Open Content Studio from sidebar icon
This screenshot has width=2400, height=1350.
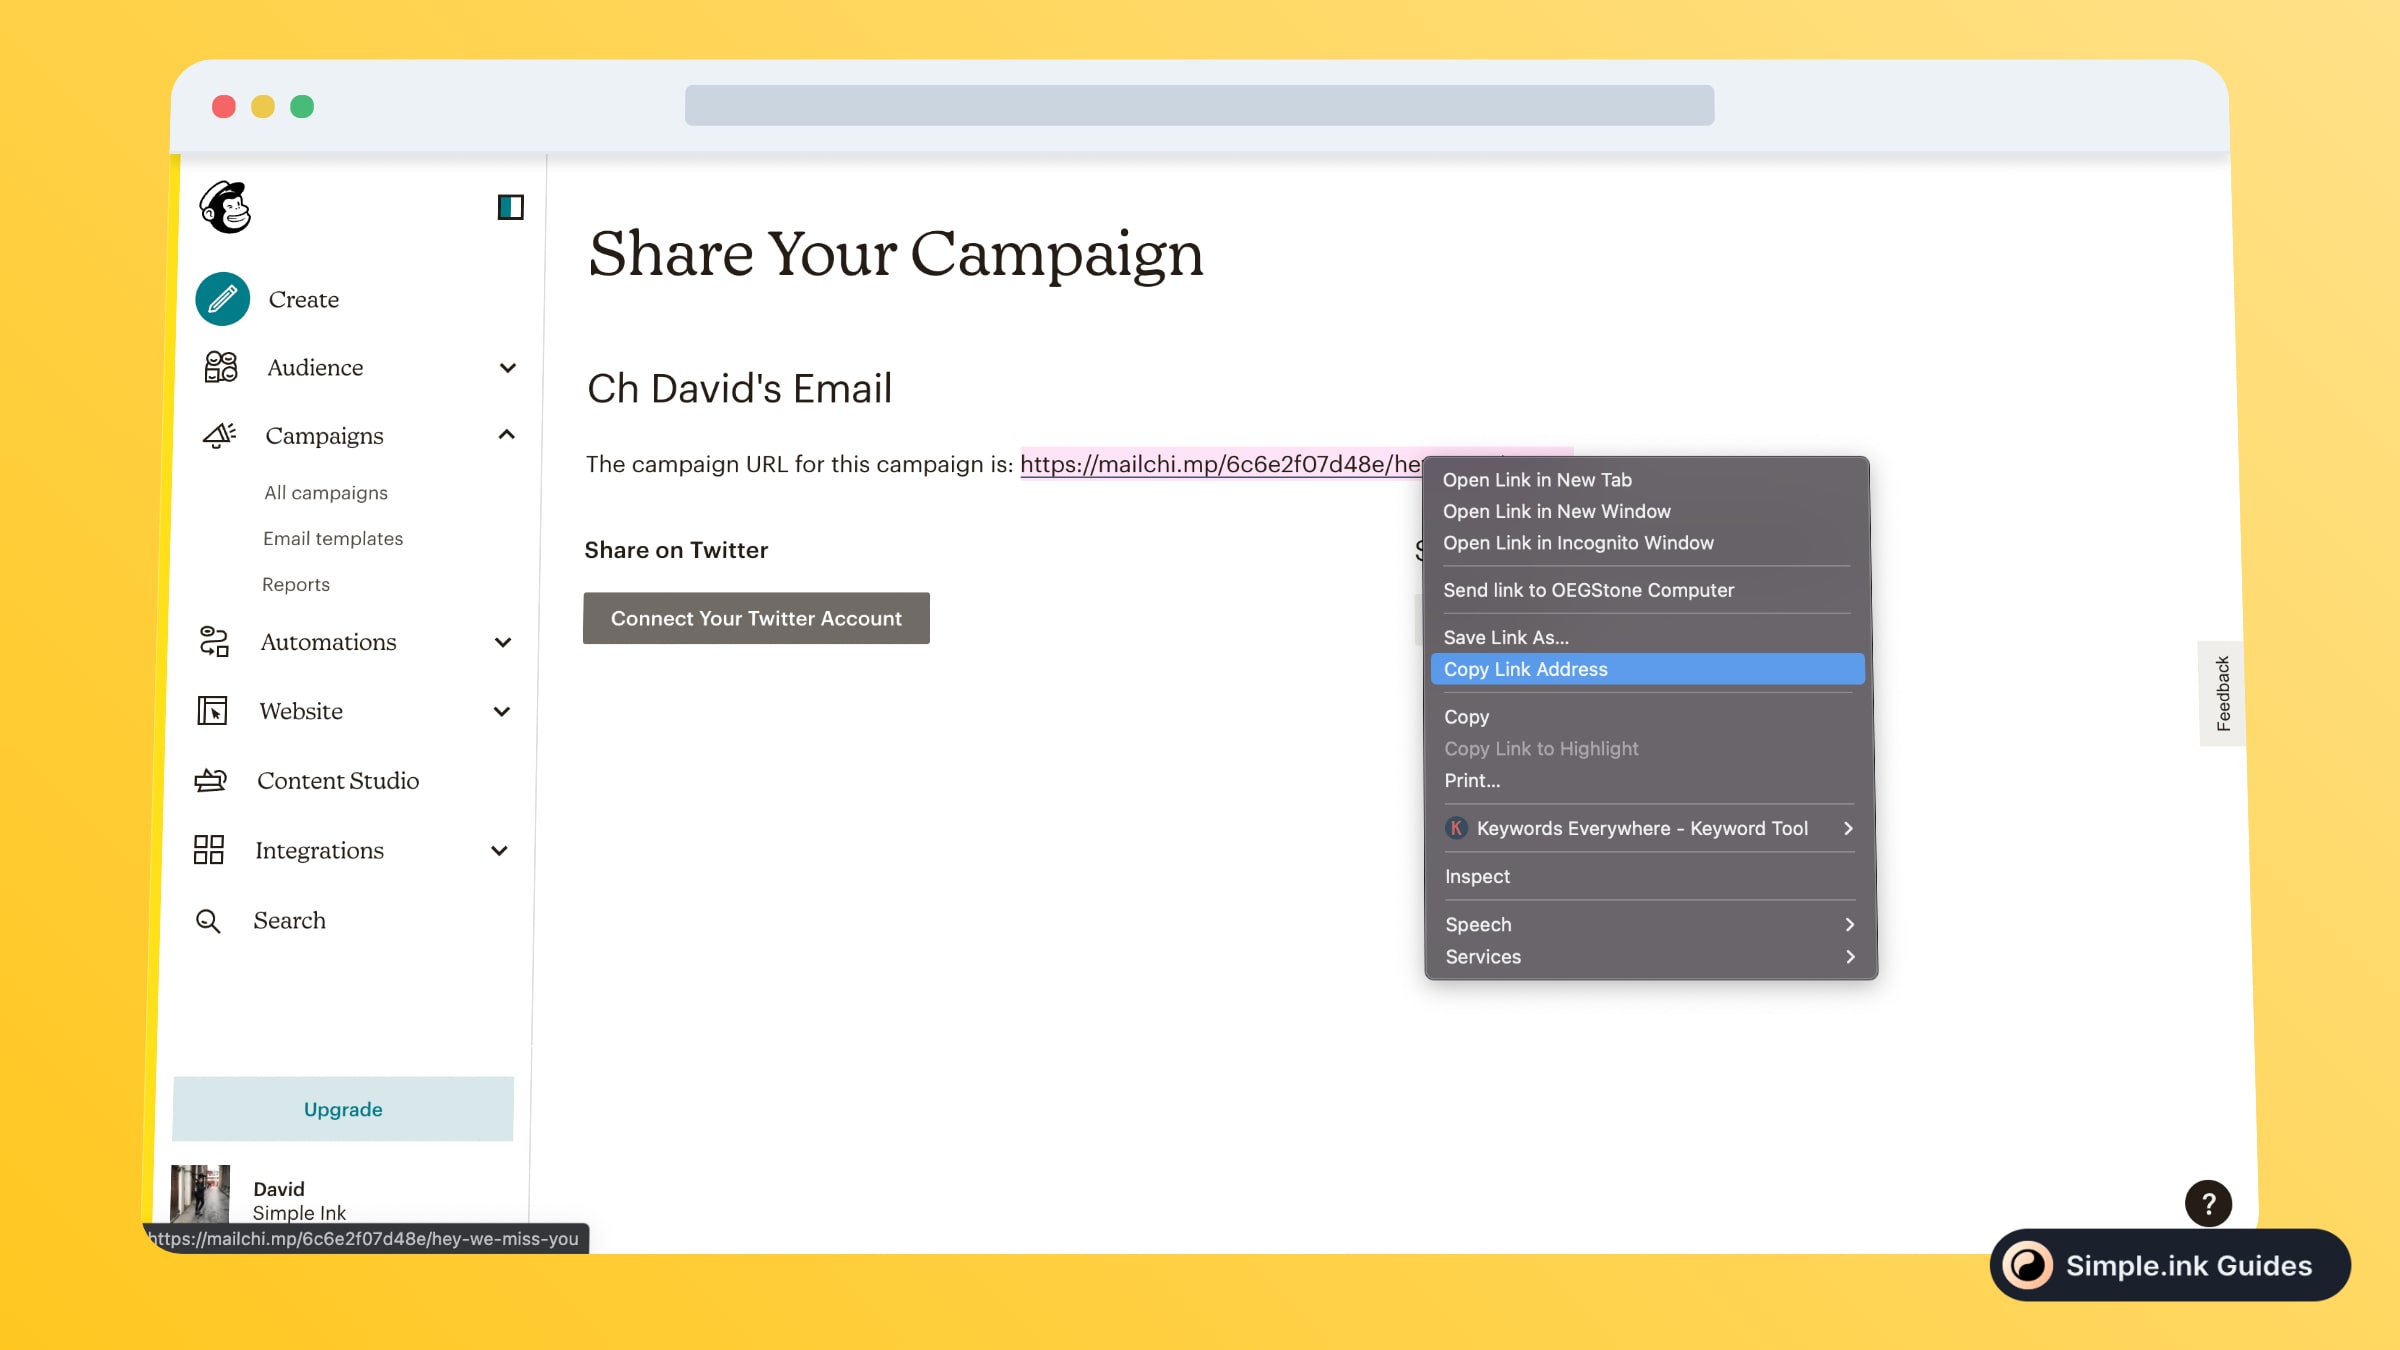pos(210,780)
